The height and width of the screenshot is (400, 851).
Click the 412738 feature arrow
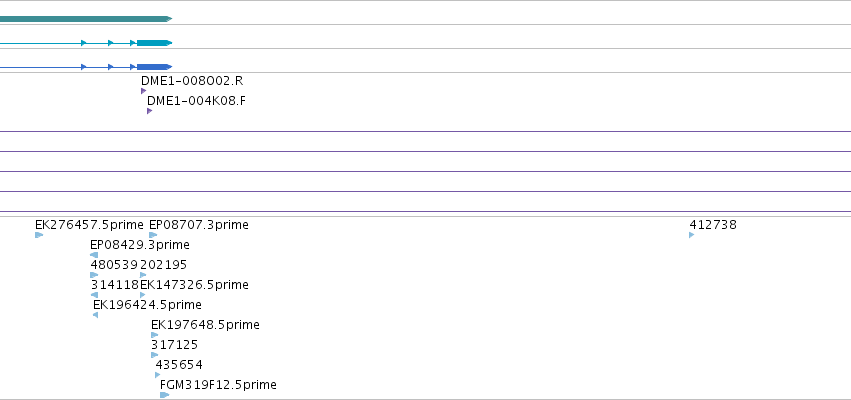tap(691, 235)
